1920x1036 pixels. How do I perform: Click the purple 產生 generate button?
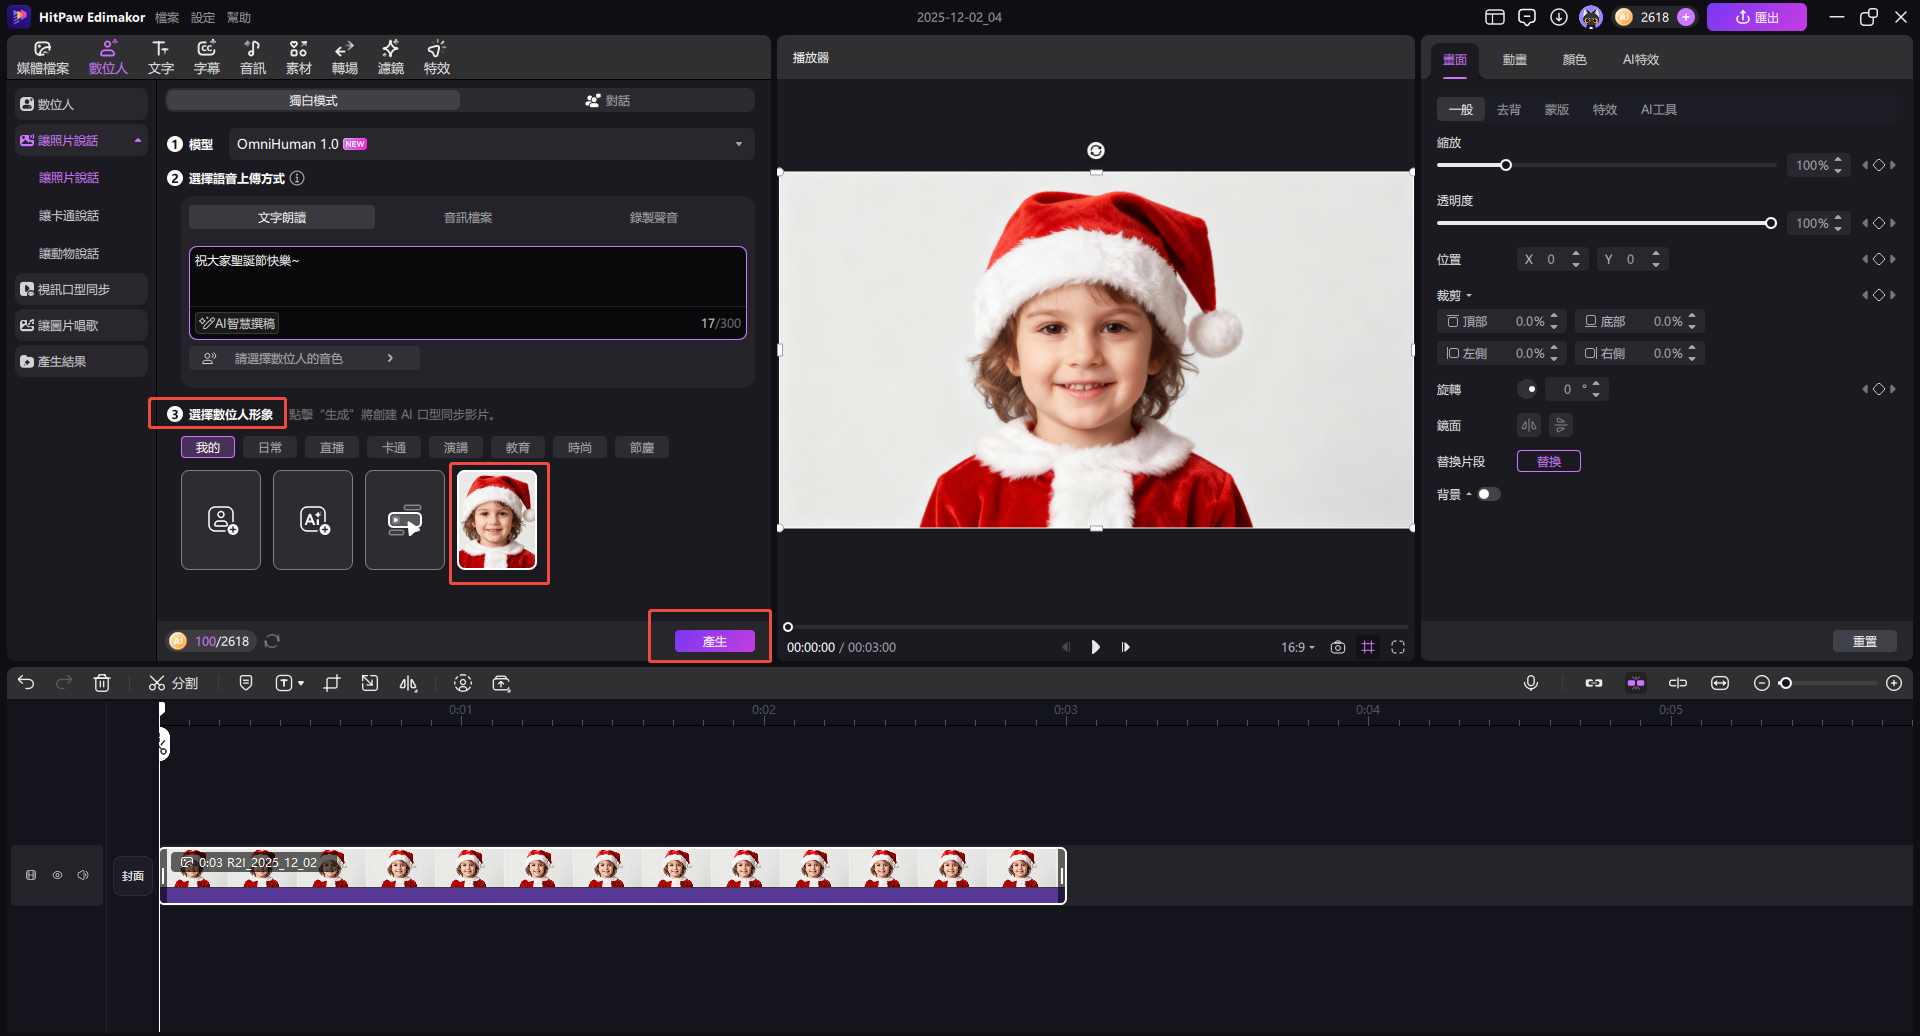[x=714, y=641]
